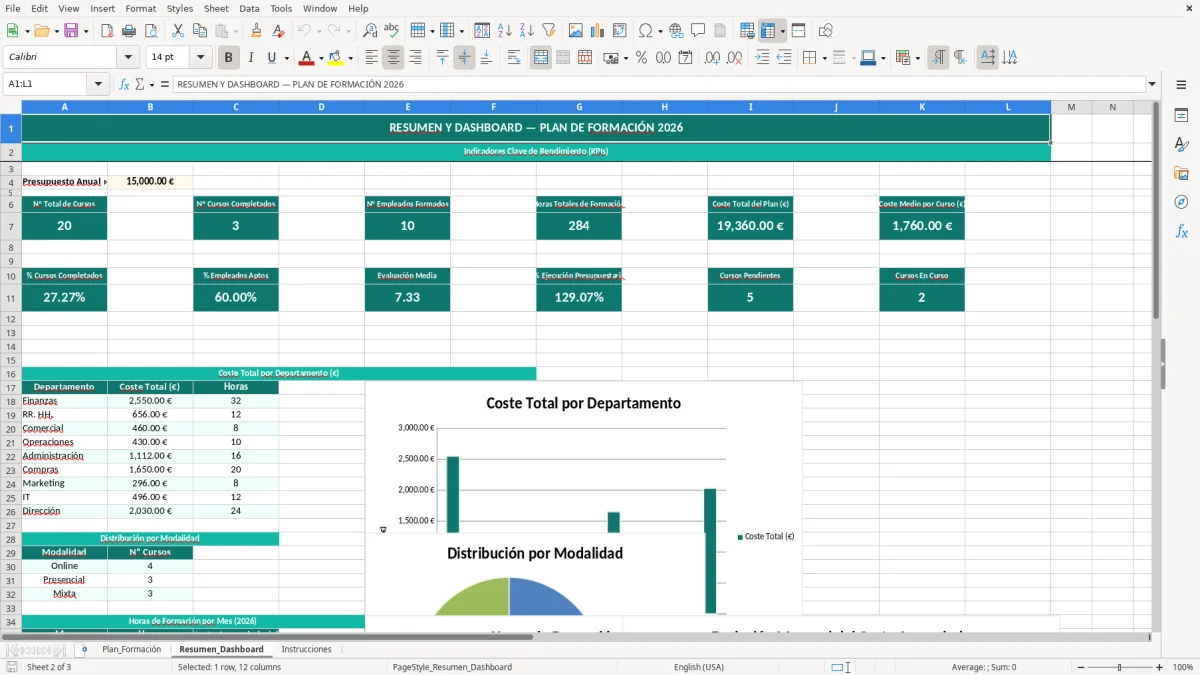
Task: Activate the Clone Formatting paintbrush
Action: pos(256,31)
